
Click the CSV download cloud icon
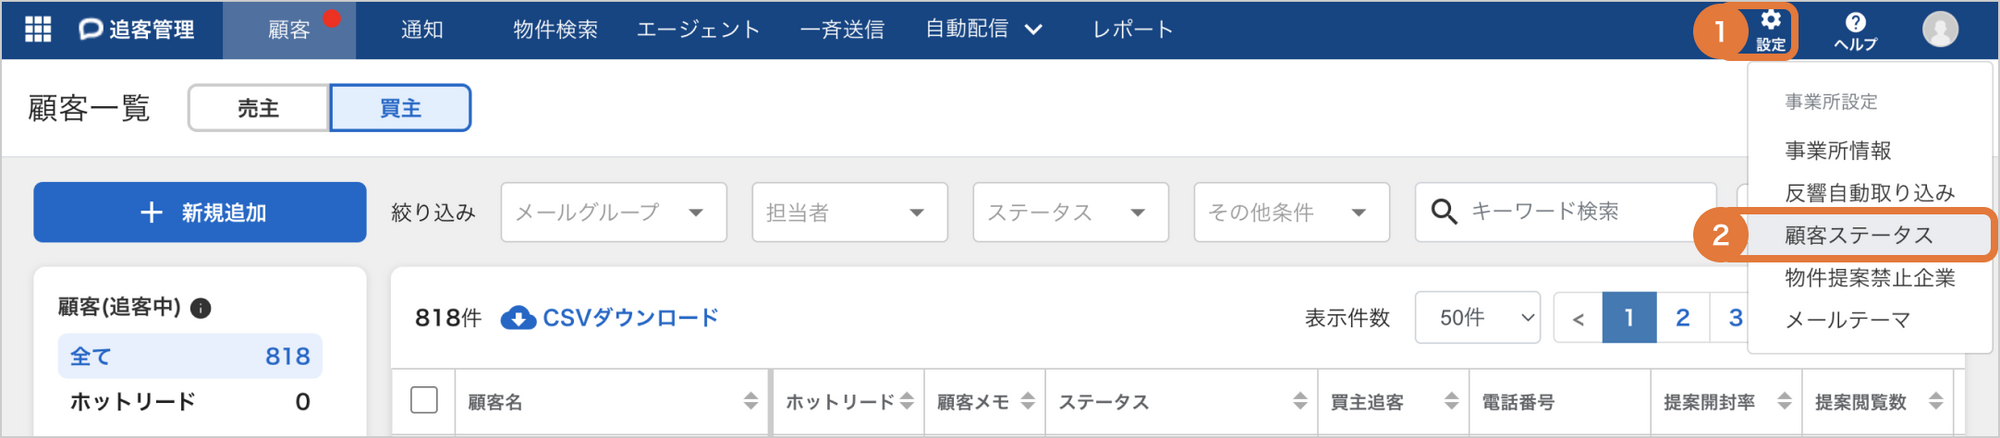518,318
